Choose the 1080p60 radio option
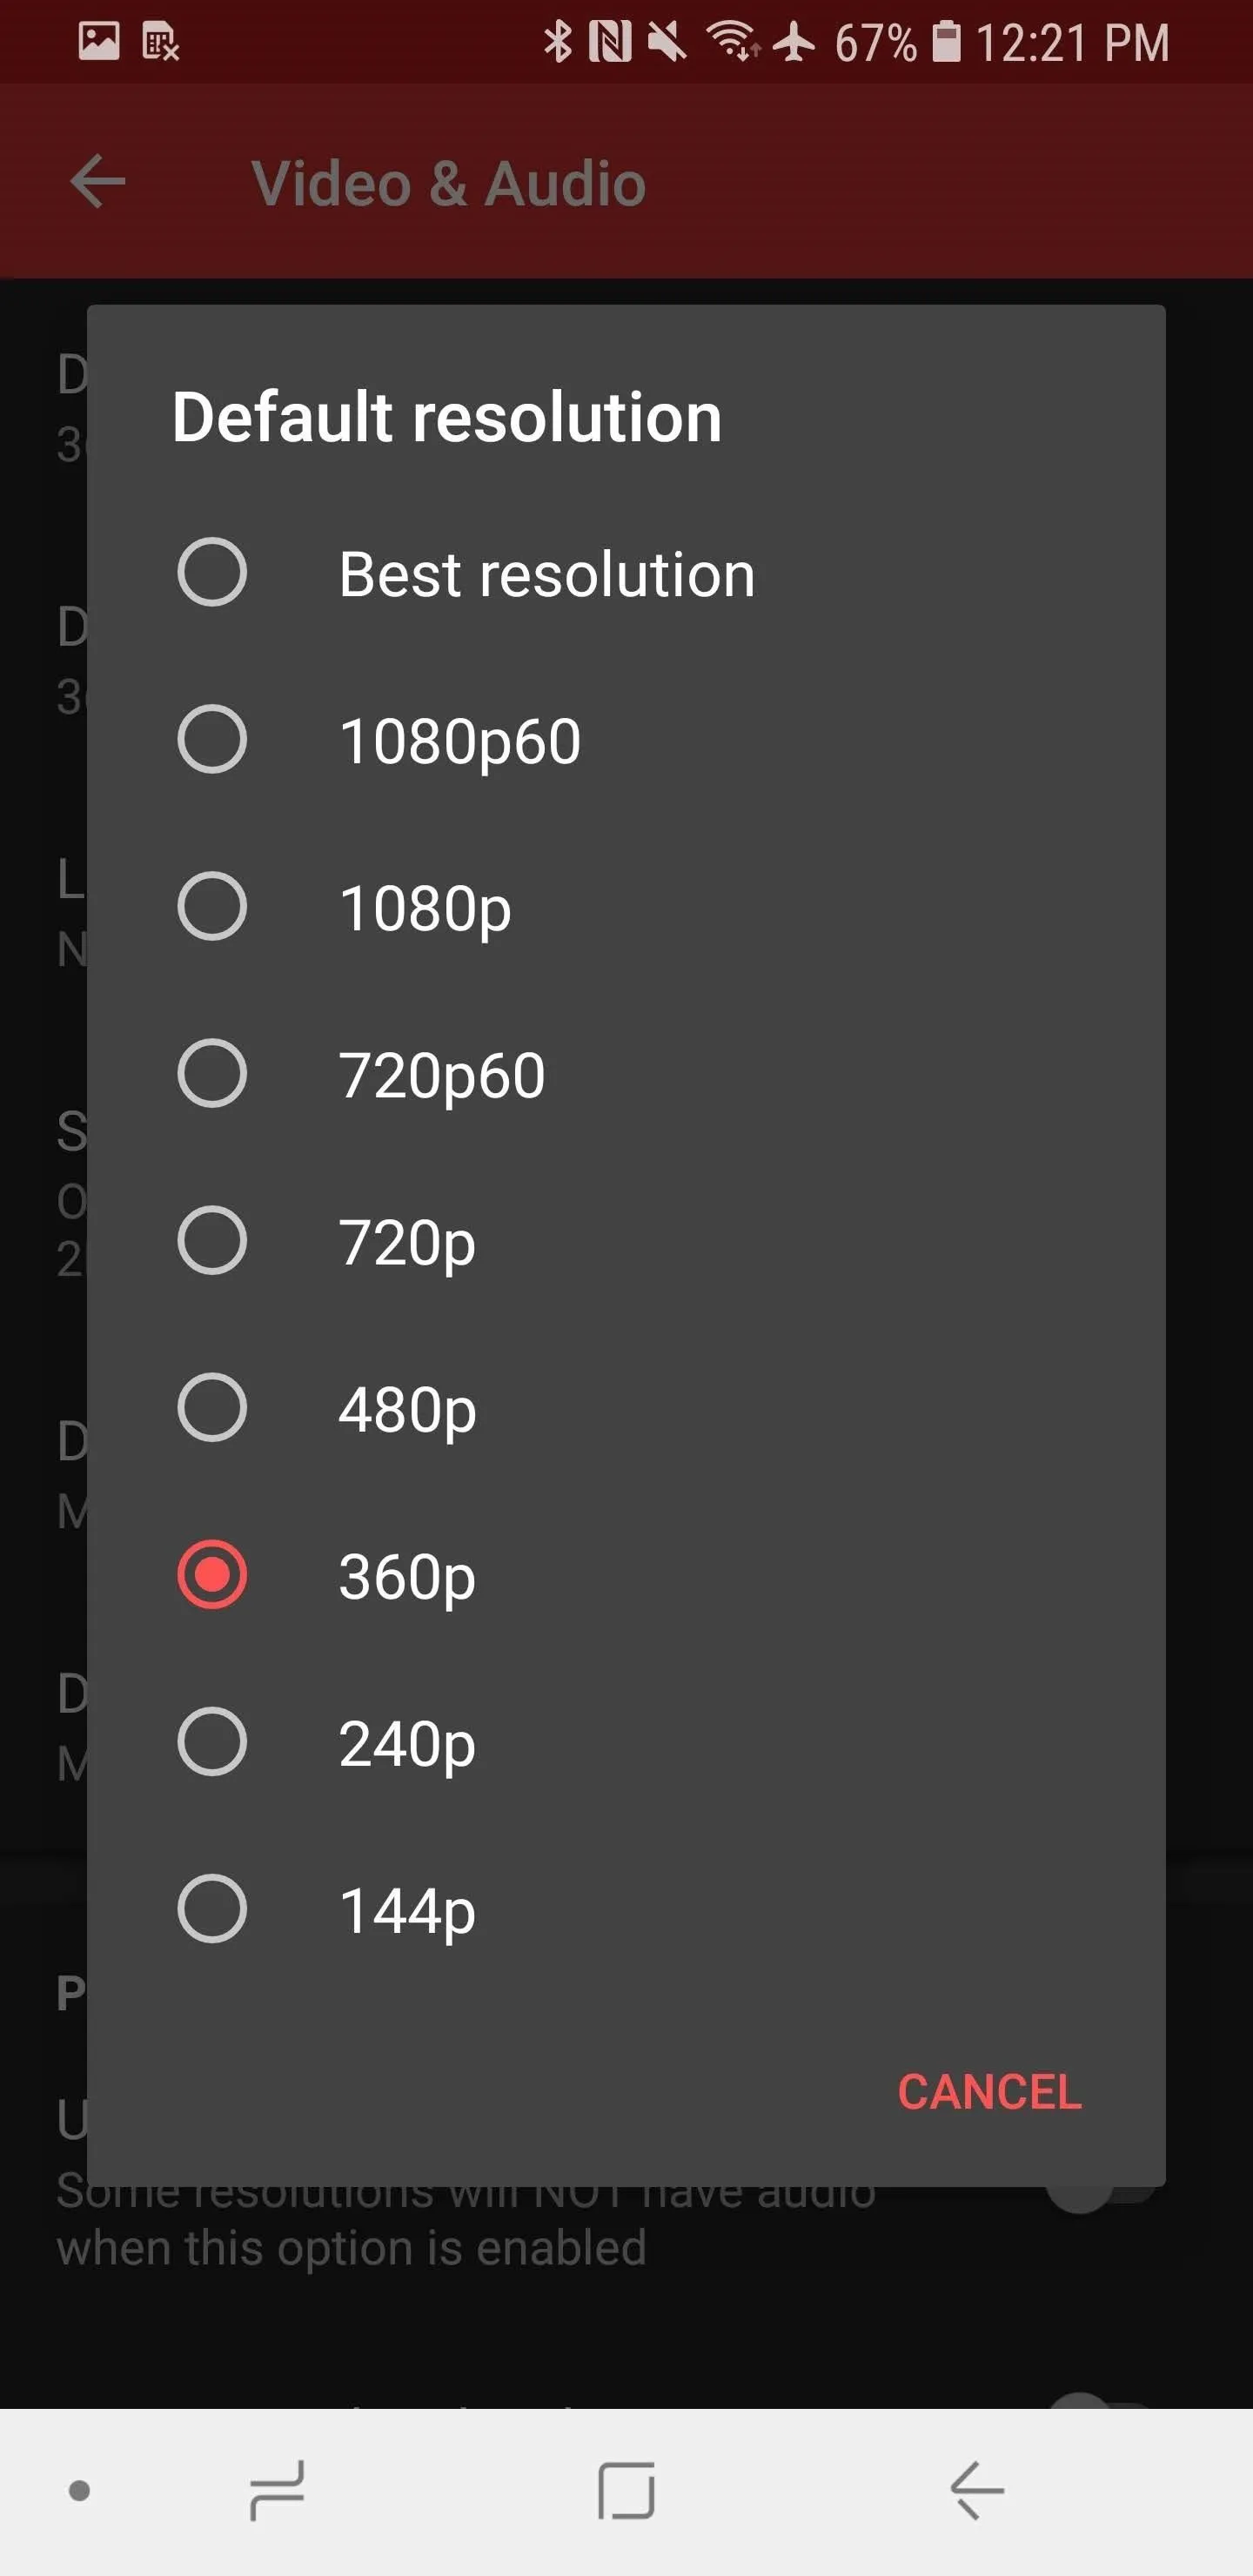Image resolution: width=1253 pixels, height=2576 pixels. pos(212,740)
